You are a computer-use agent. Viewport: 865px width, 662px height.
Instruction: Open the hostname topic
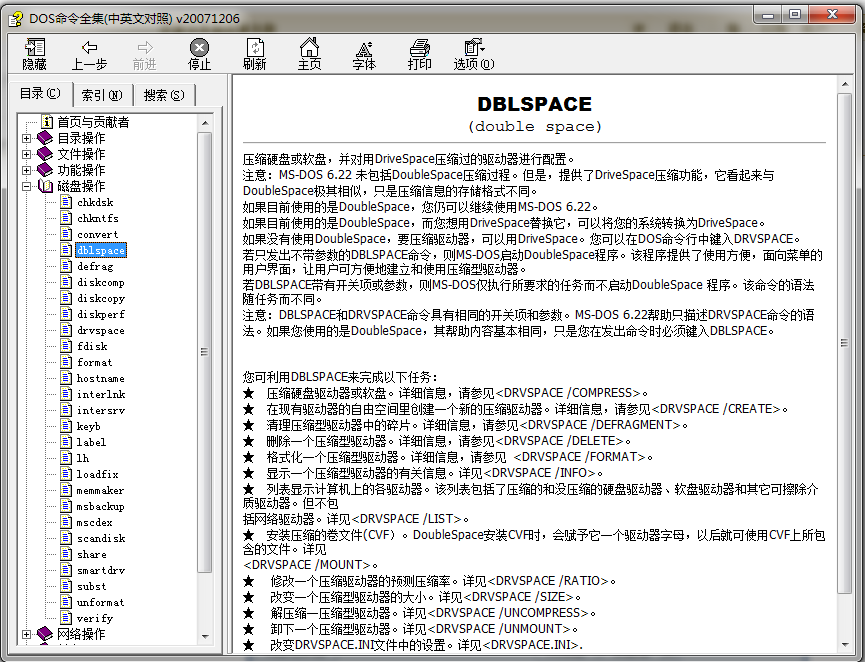[x=100, y=378]
